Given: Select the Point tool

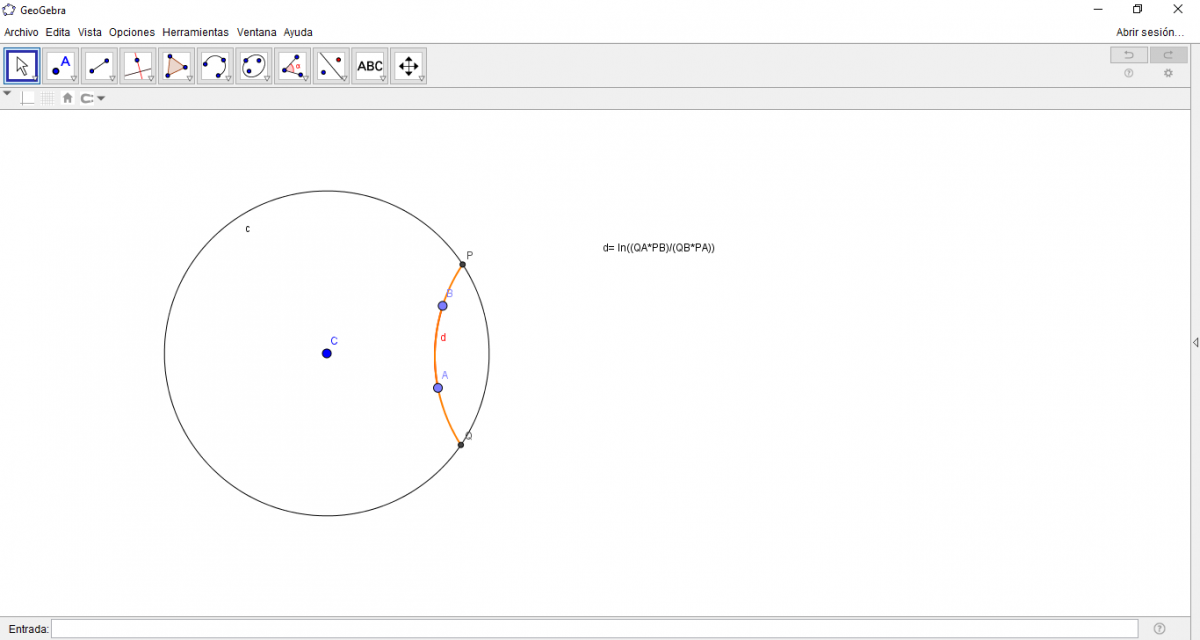Looking at the screenshot, I should pyautogui.click(x=61, y=66).
